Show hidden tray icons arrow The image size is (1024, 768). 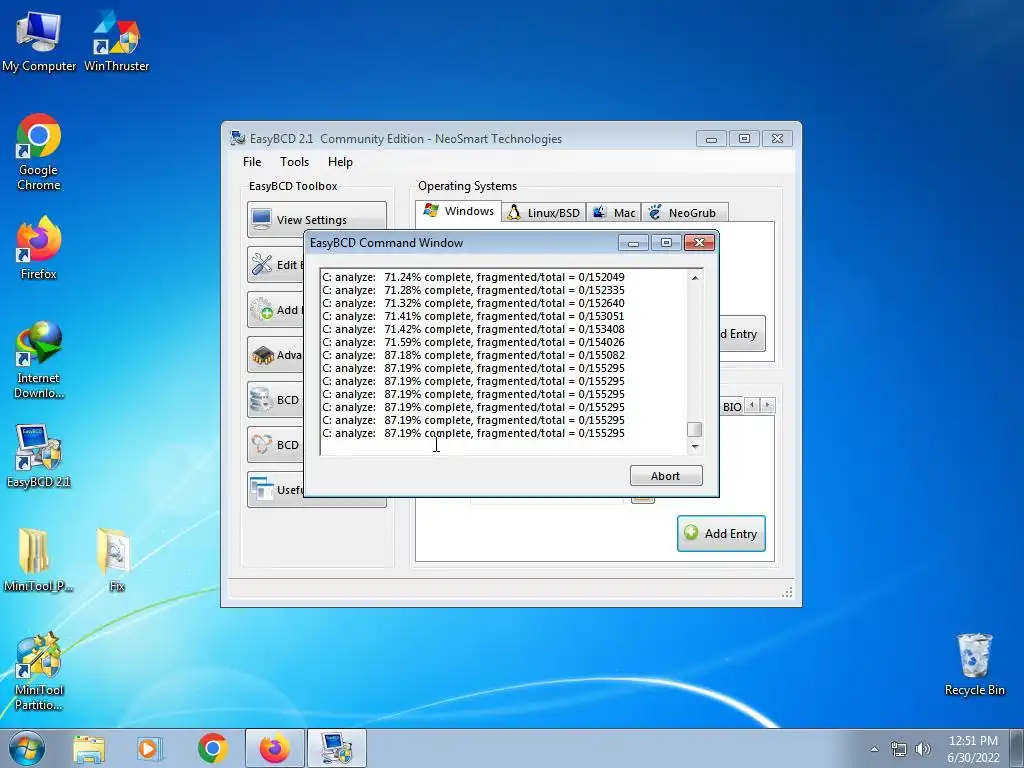[x=874, y=749]
